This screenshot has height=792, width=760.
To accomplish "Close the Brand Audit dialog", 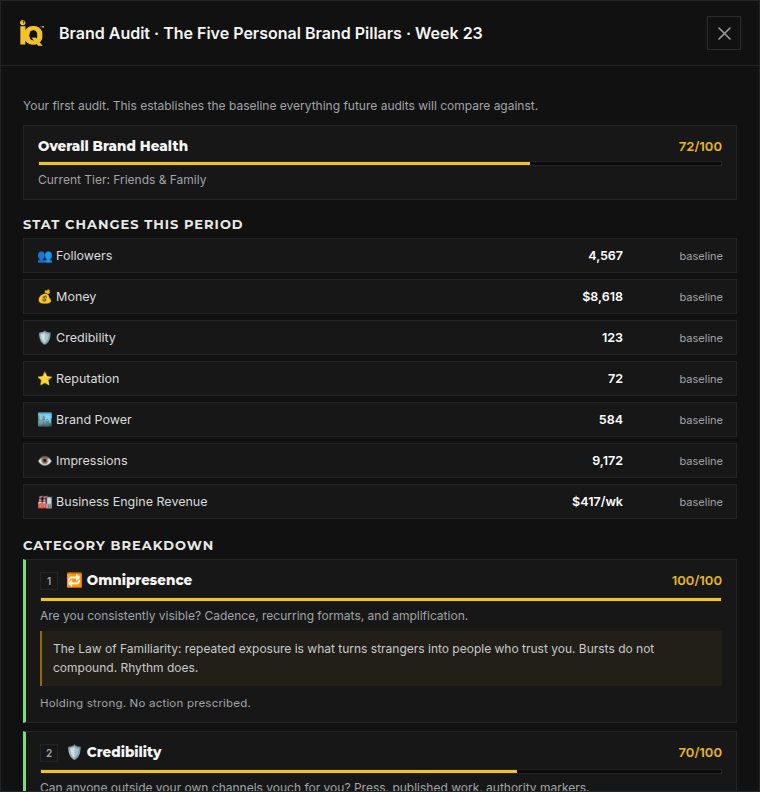I will [x=724, y=33].
